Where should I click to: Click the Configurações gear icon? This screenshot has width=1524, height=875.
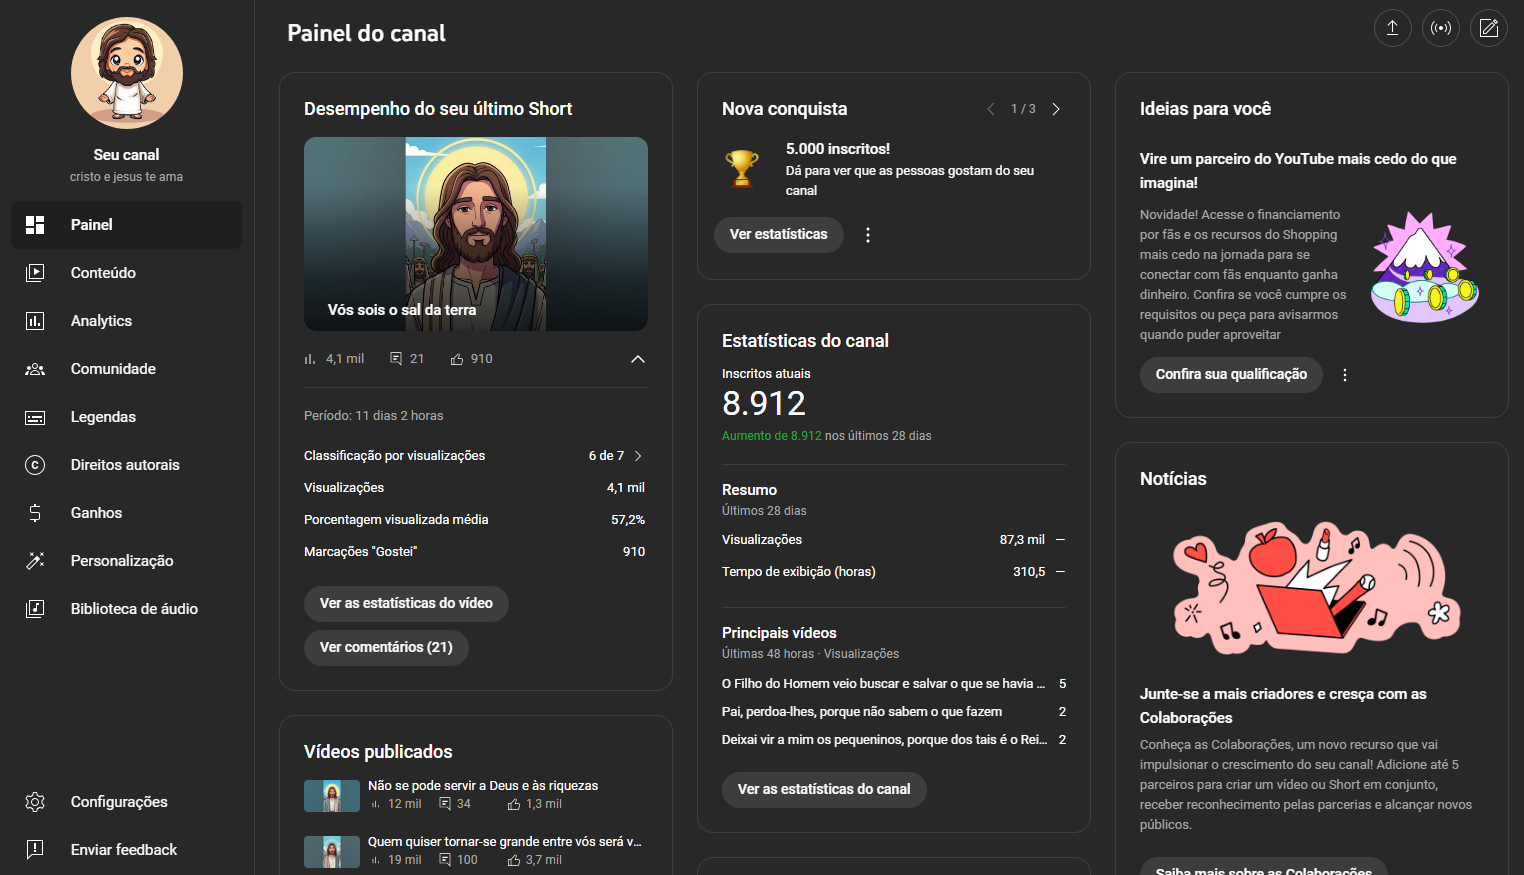(x=35, y=802)
